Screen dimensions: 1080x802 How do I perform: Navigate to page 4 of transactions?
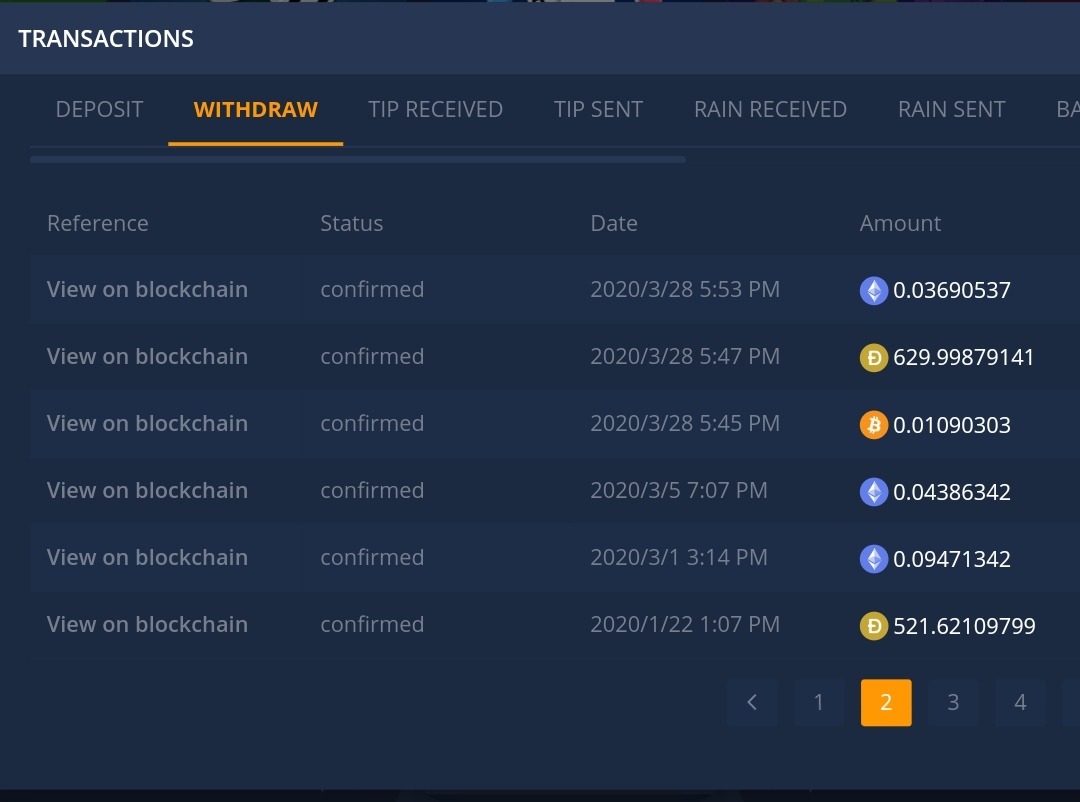click(1020, 702)
